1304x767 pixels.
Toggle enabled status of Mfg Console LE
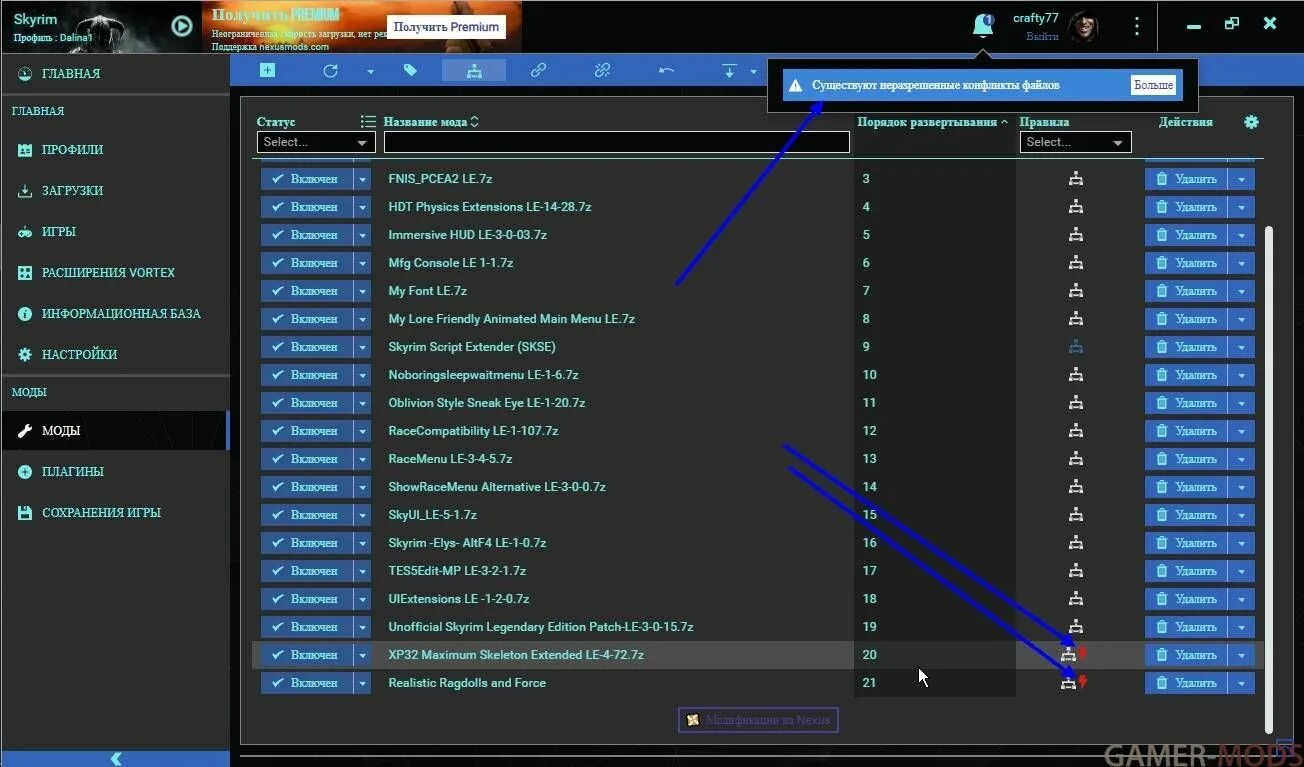[306, 263]
